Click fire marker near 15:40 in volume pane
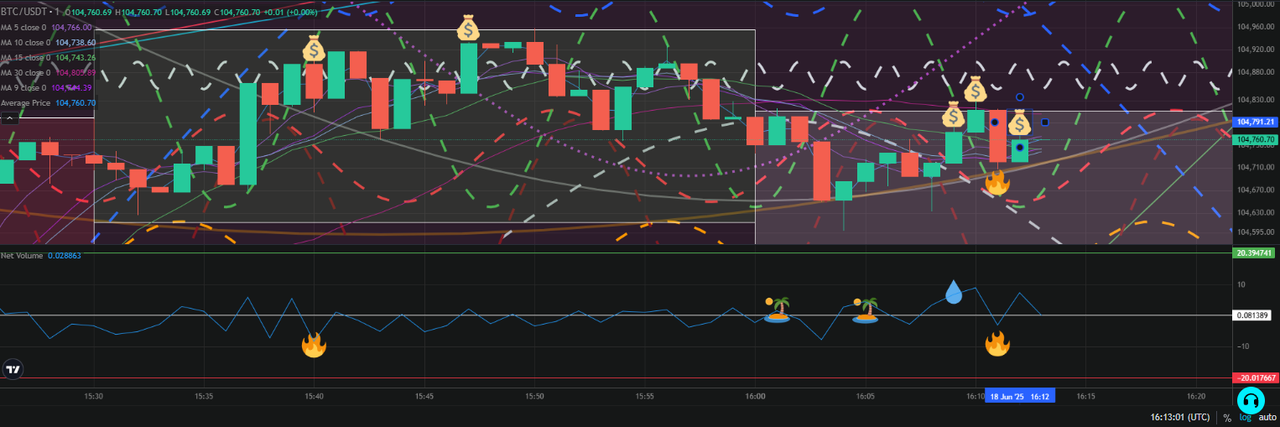The width and height of the screenshot is (1280, 427). (314, 346)
